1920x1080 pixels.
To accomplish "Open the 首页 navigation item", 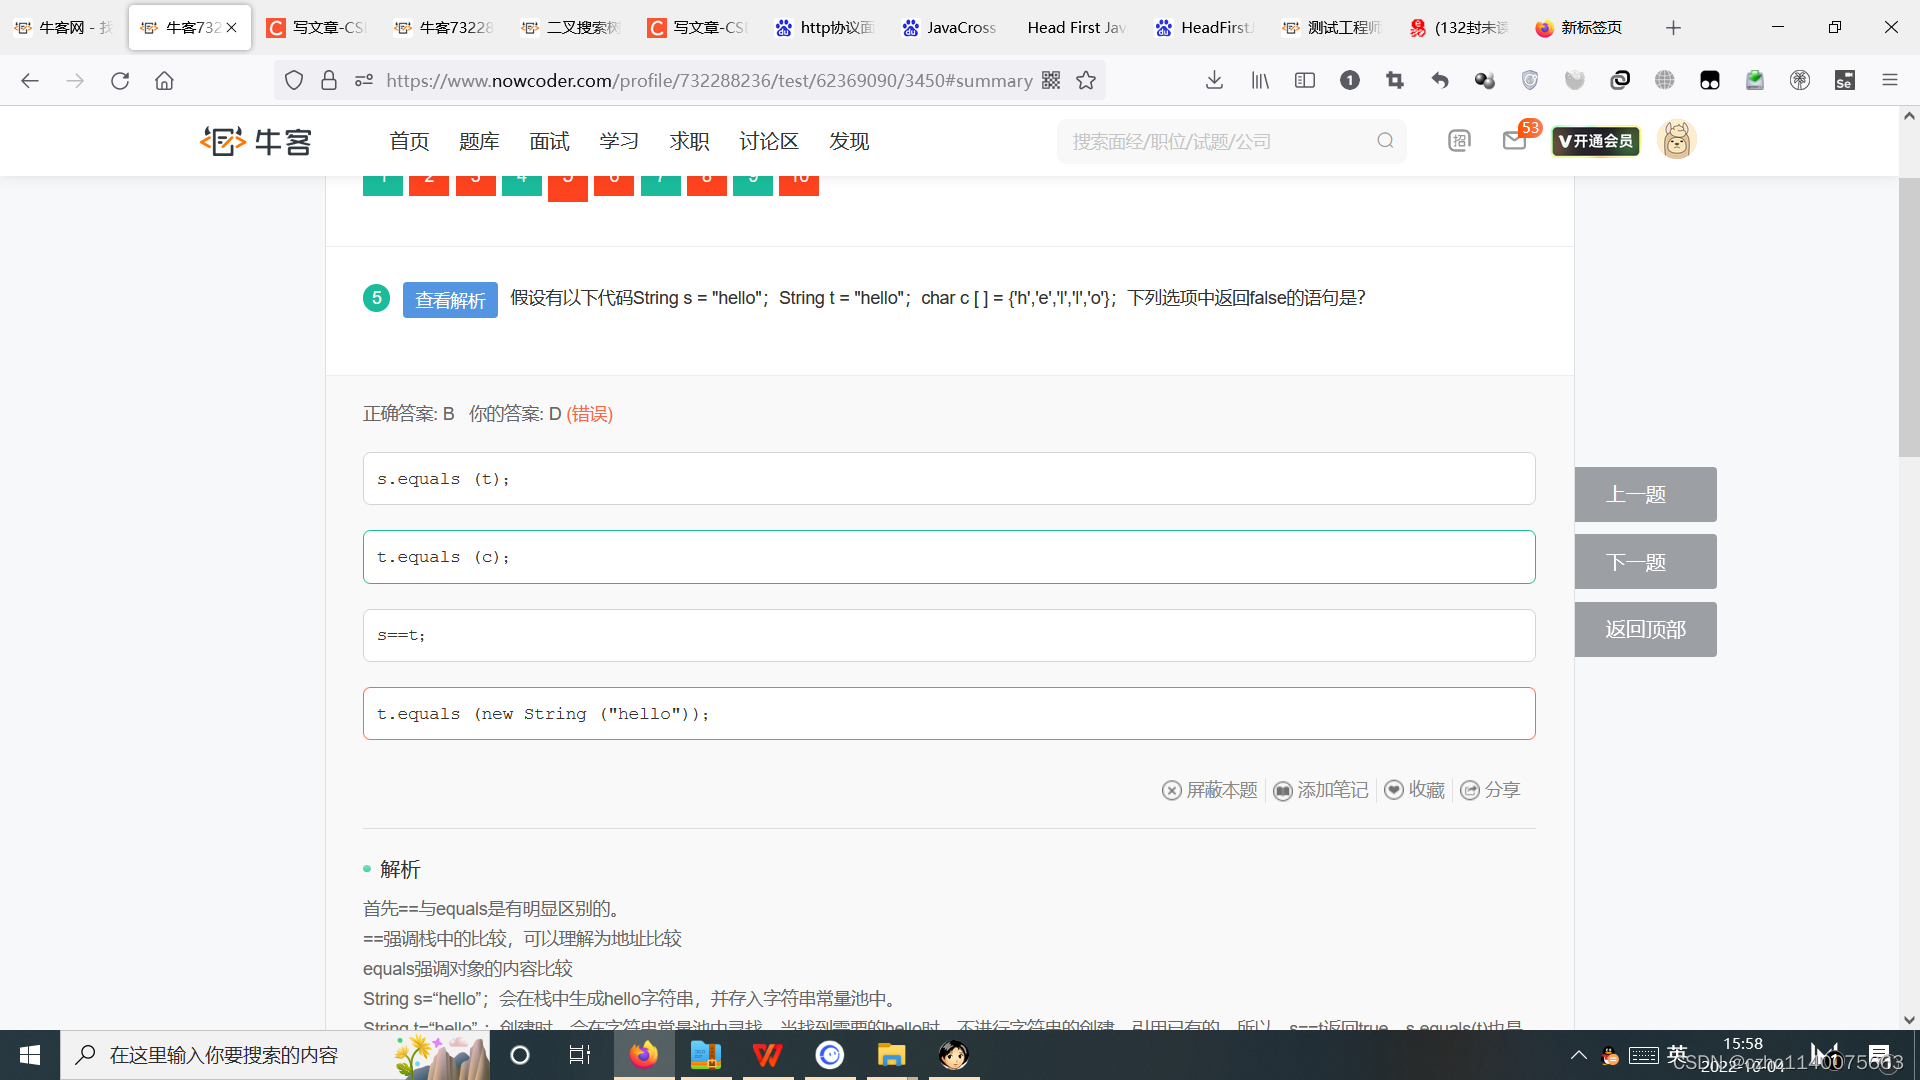I will tap(409, 141).
